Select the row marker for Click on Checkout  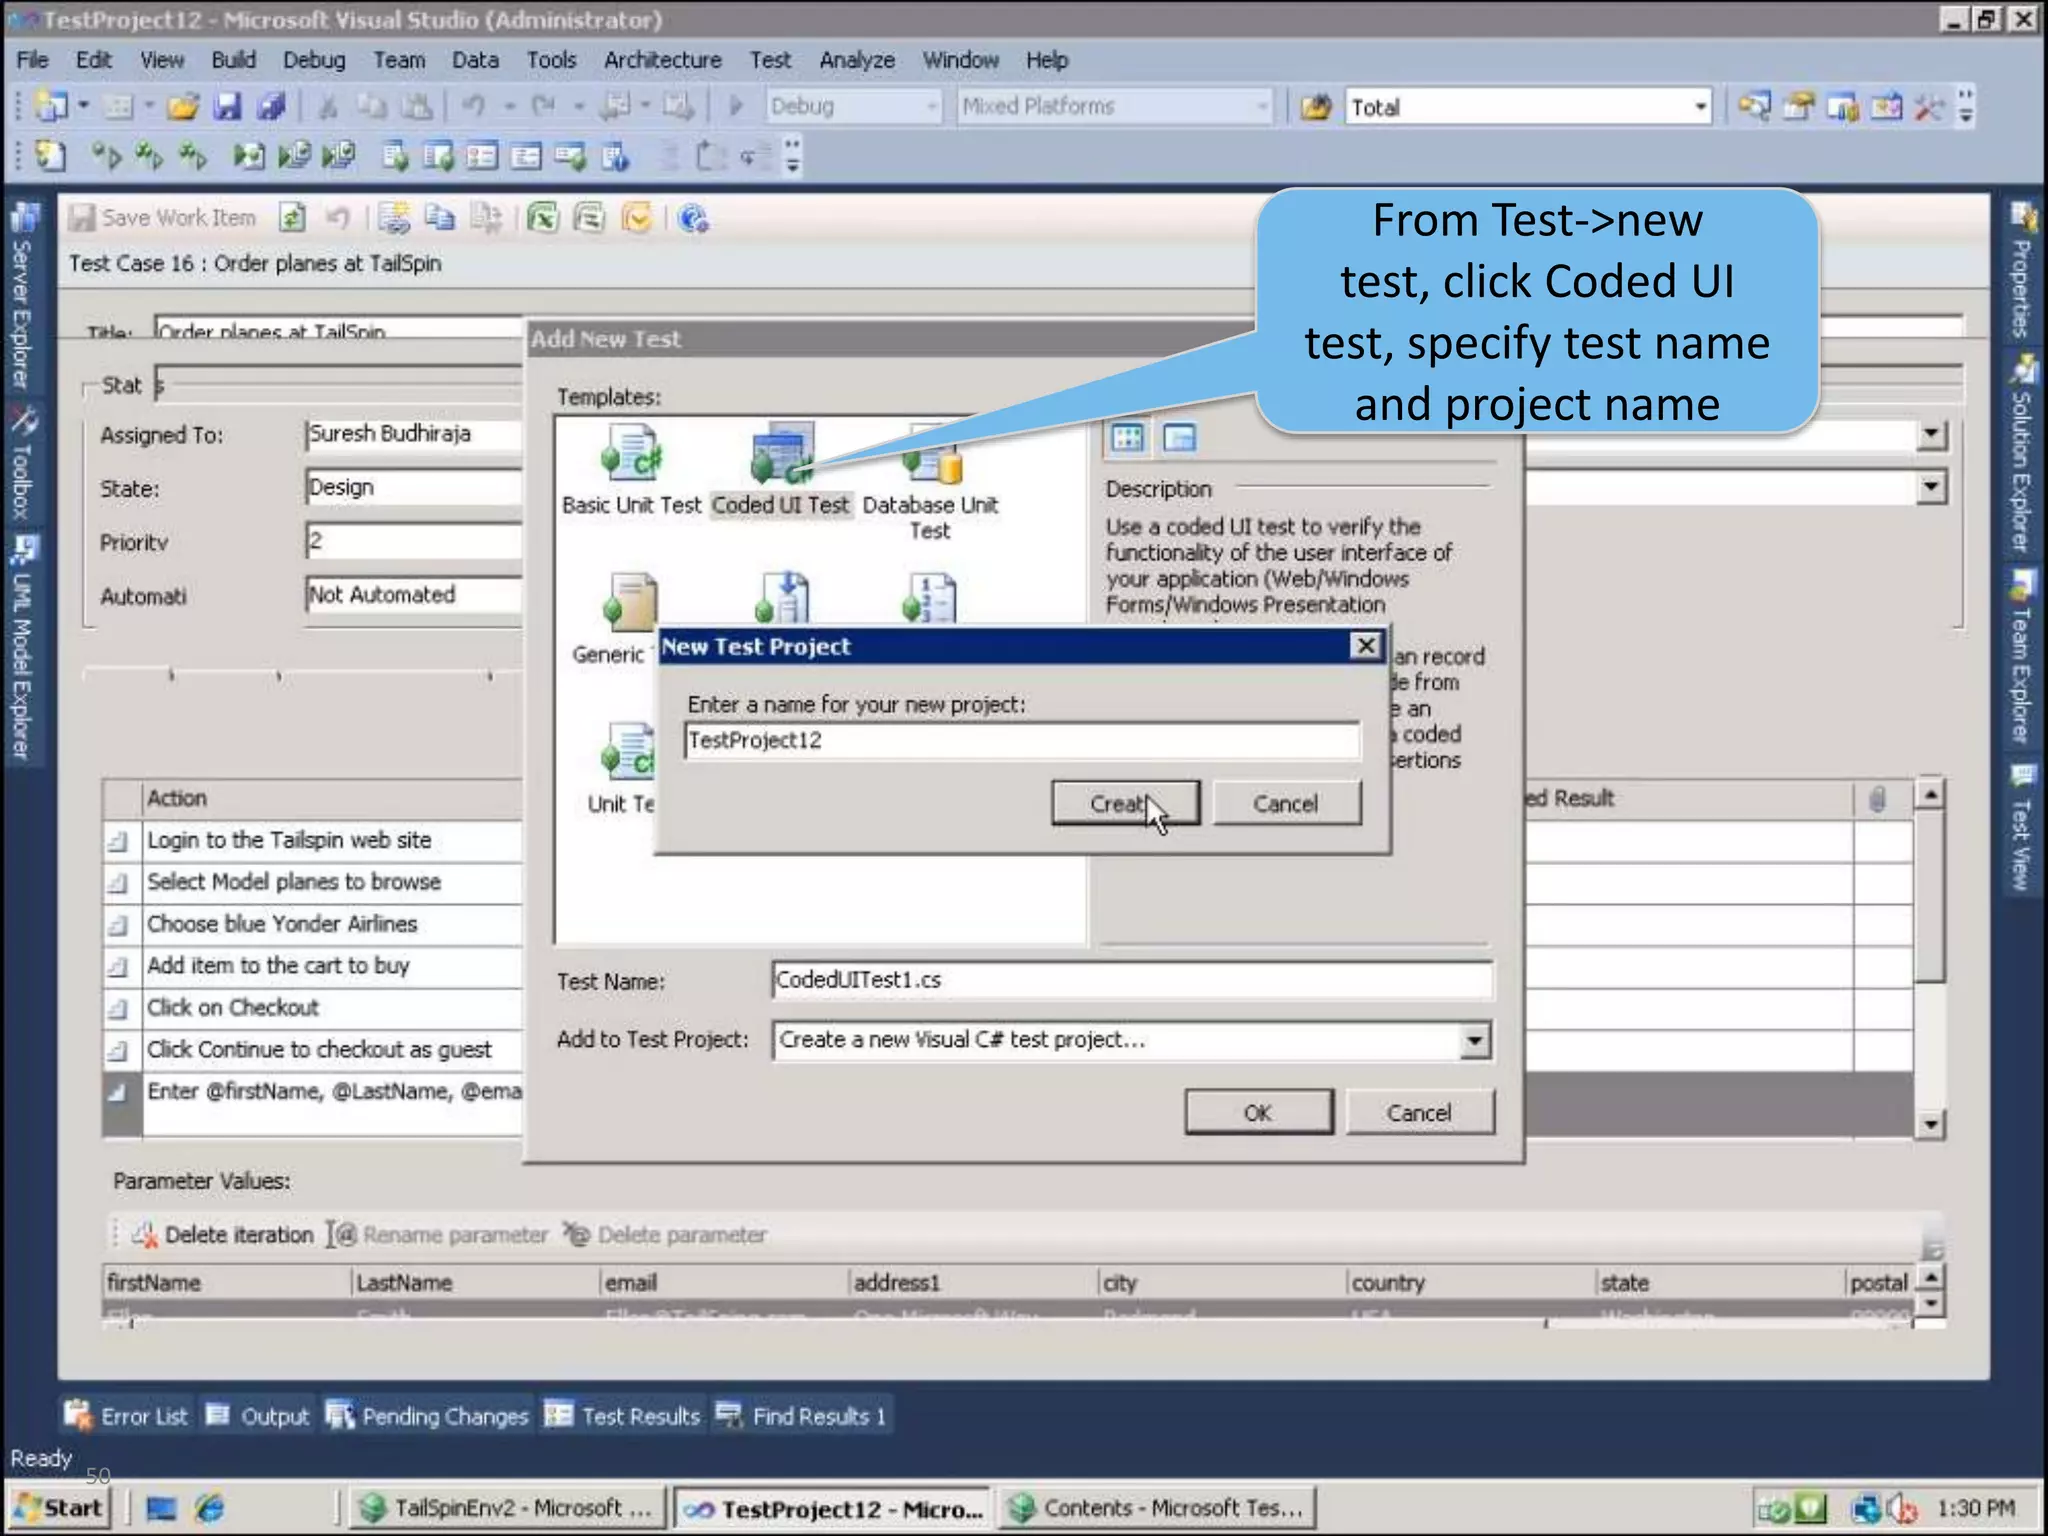coord(120,1008)
